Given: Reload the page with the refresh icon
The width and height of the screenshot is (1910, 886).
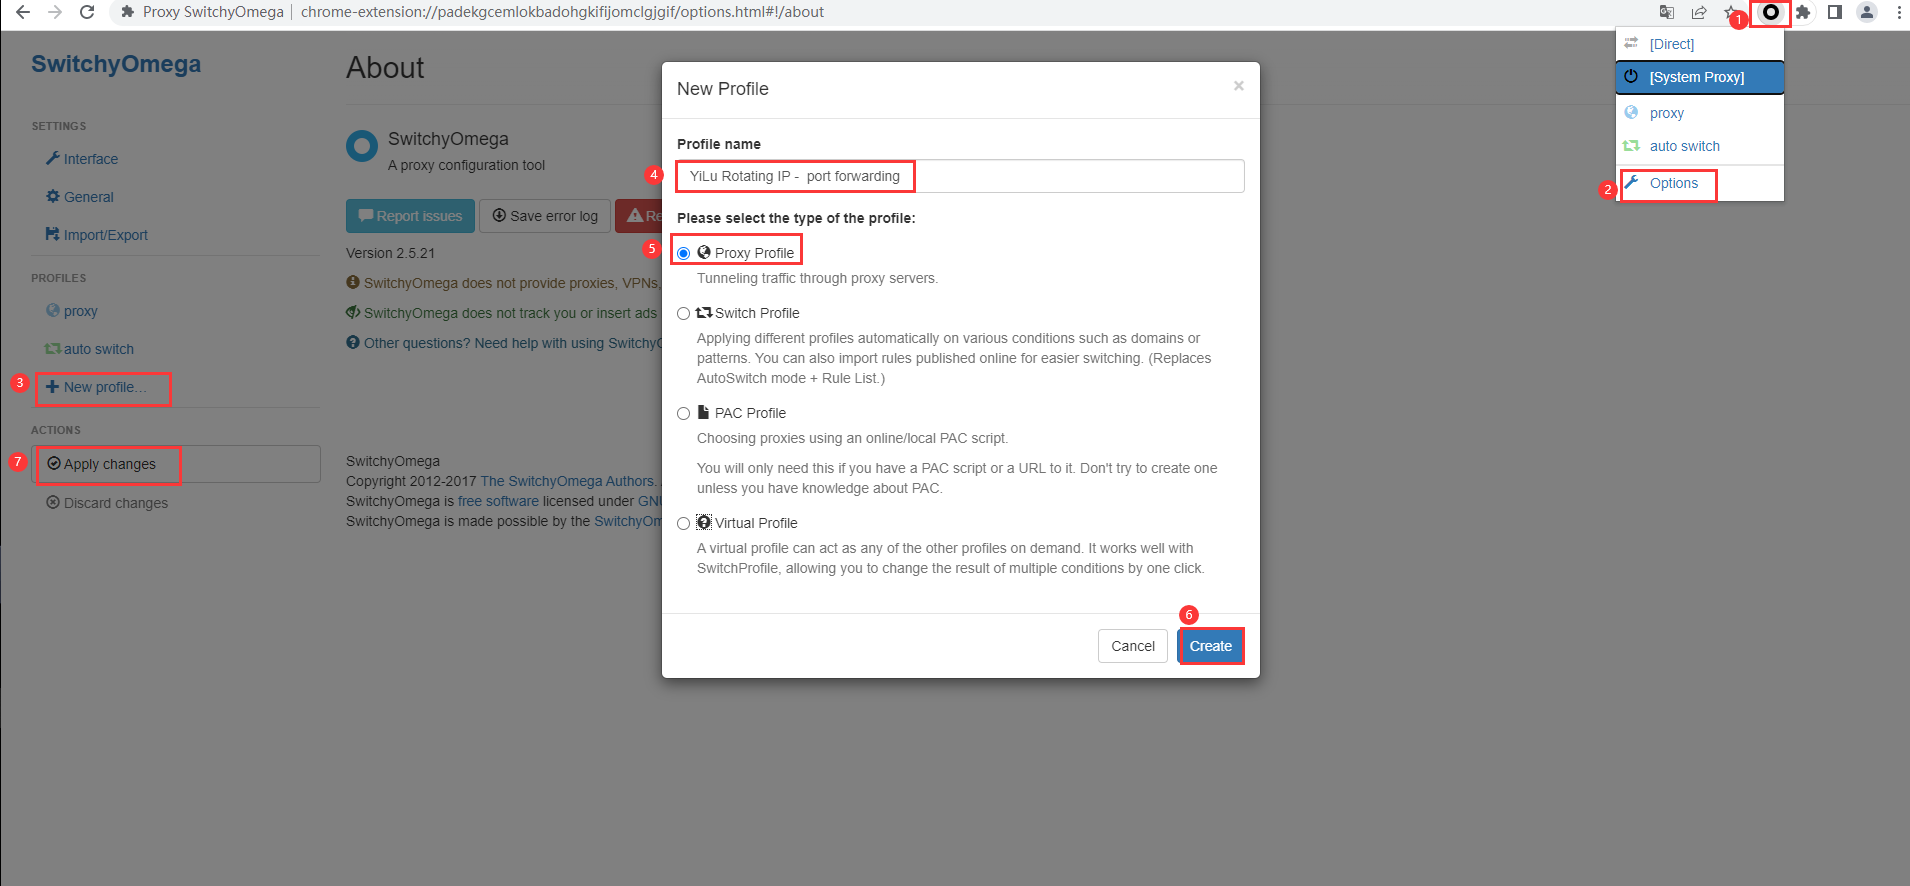Looking at the screenshot, I should 87,12.
